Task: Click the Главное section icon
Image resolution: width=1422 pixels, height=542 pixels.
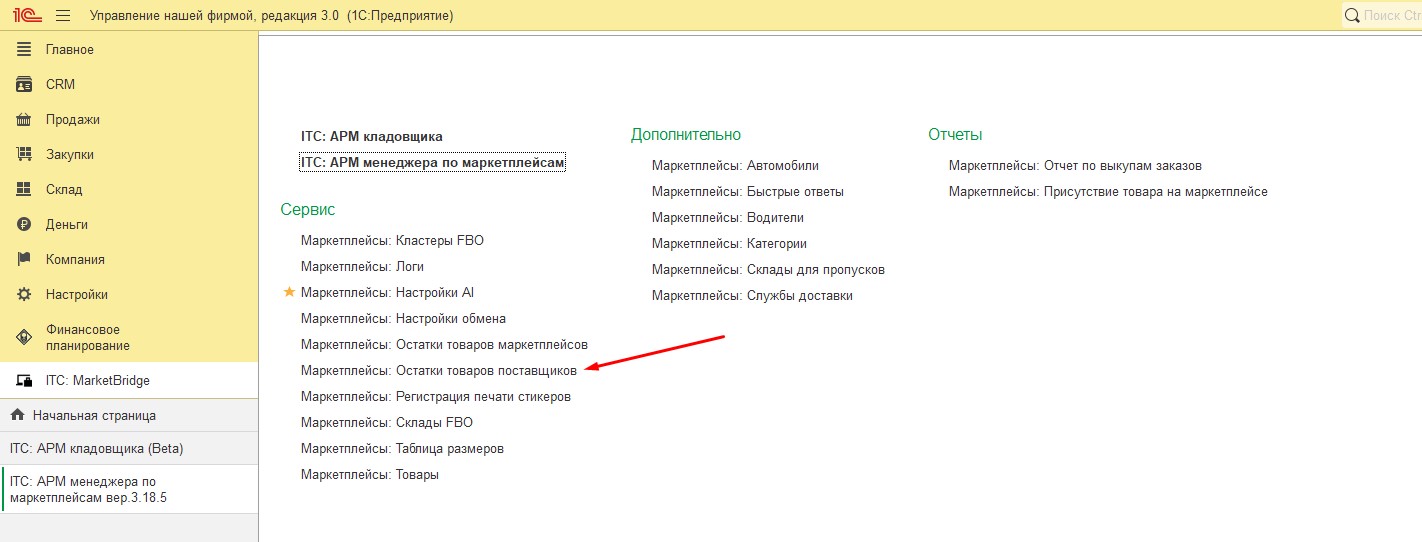Action: (x=24, y=50)
